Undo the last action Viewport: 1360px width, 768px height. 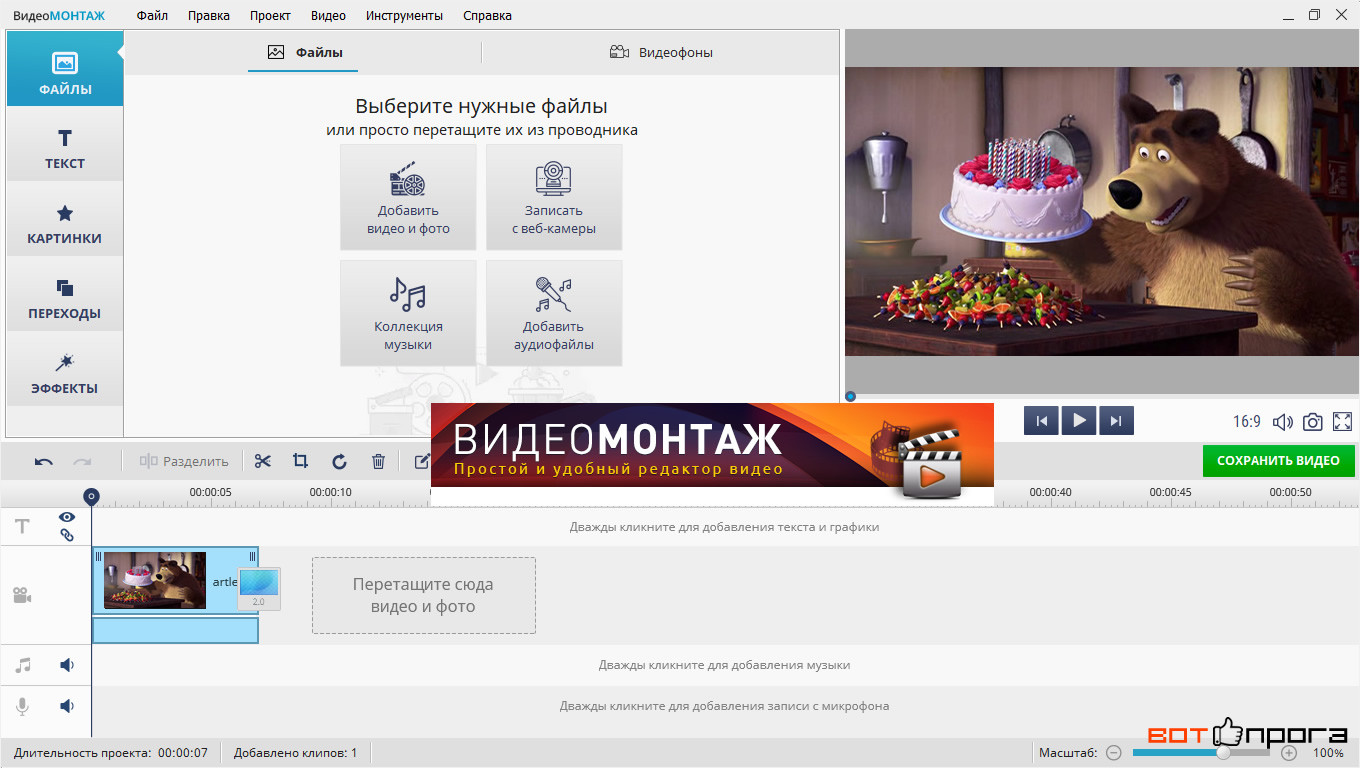click(44, 461)
